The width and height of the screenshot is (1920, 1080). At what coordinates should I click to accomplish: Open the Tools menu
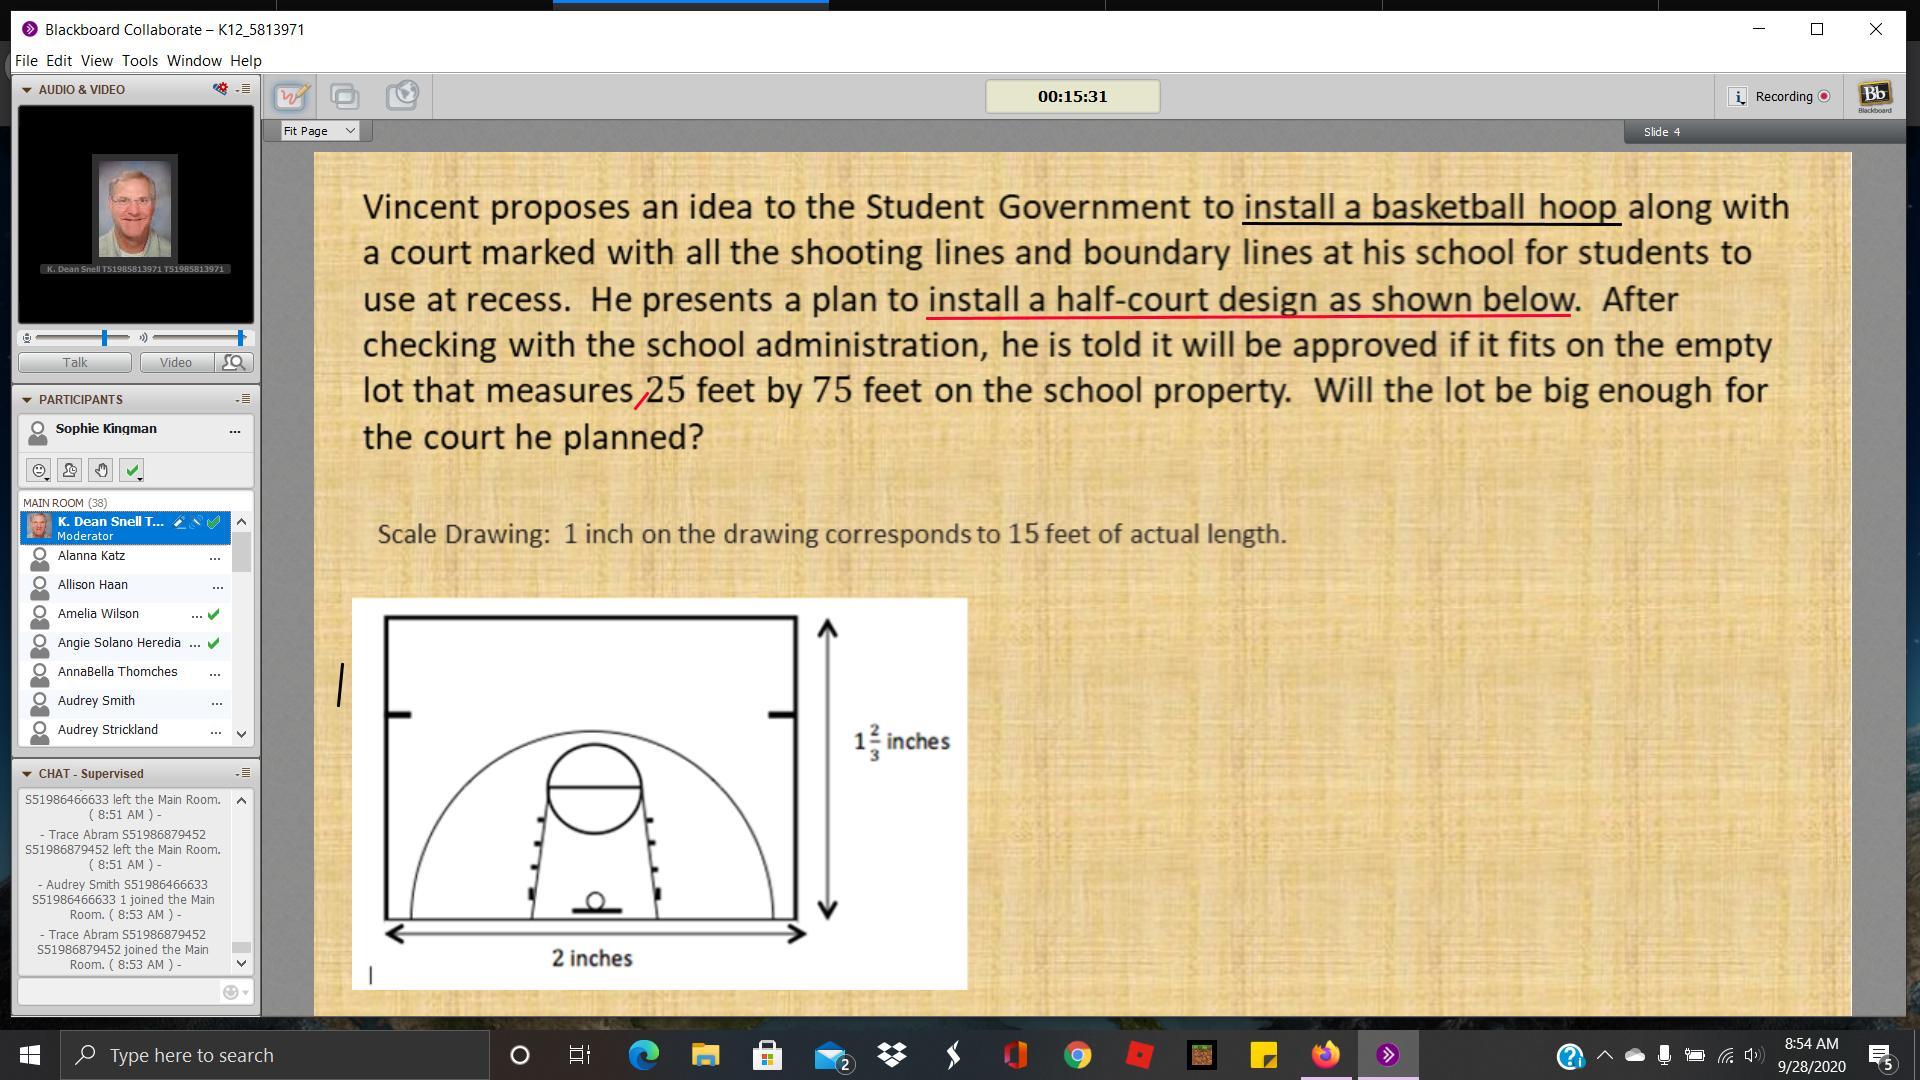click(139, 61)
